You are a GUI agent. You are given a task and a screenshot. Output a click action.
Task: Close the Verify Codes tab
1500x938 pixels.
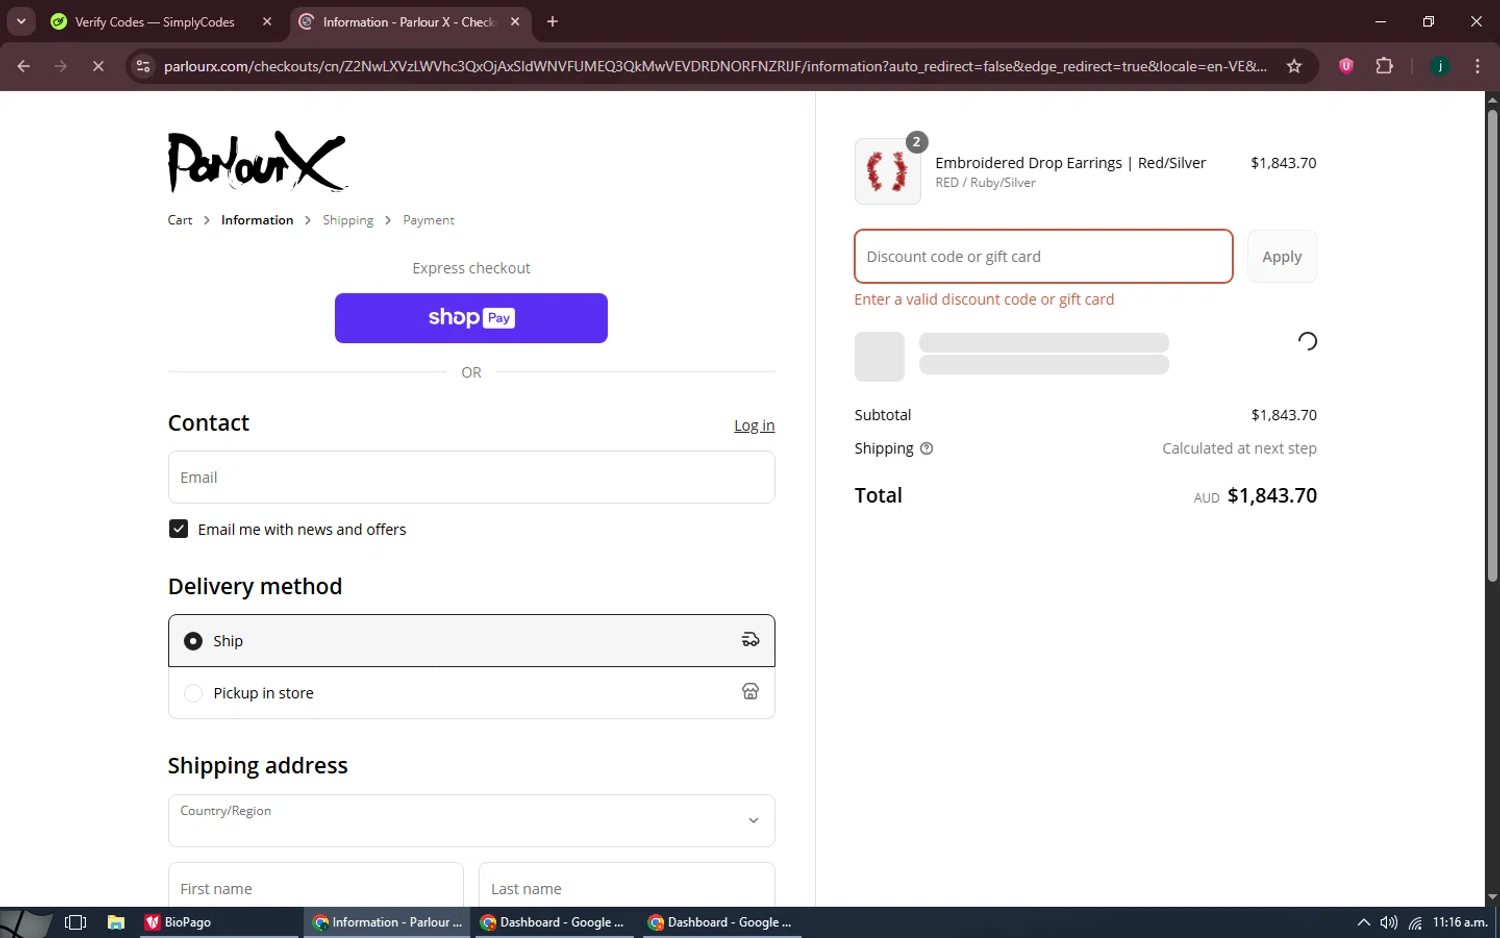coord(267,22)
